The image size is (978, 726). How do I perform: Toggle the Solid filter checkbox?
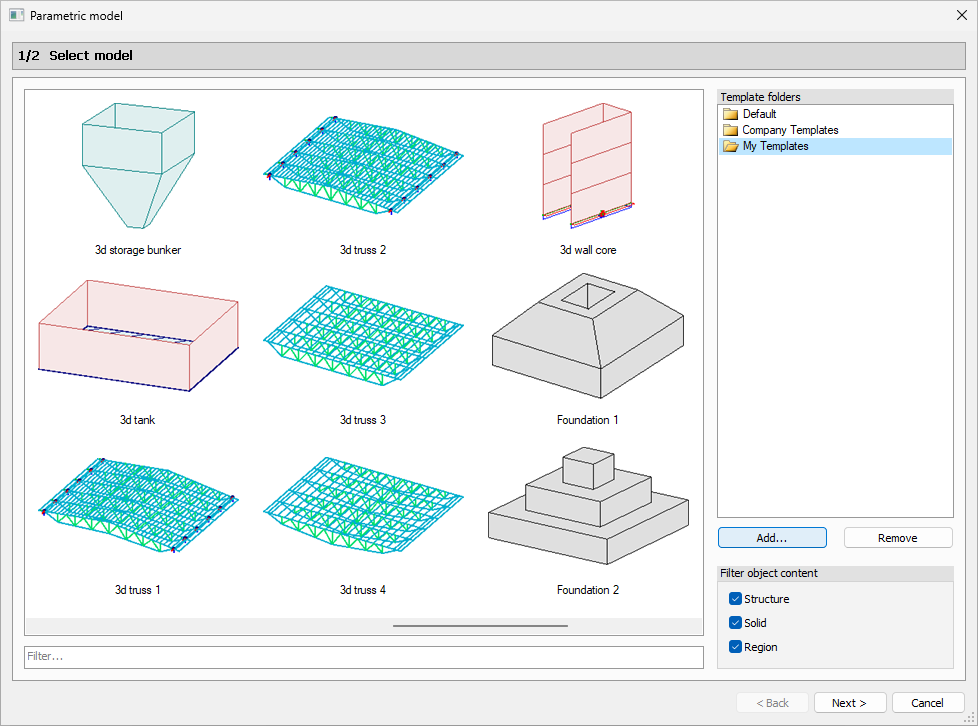point(736,623)
